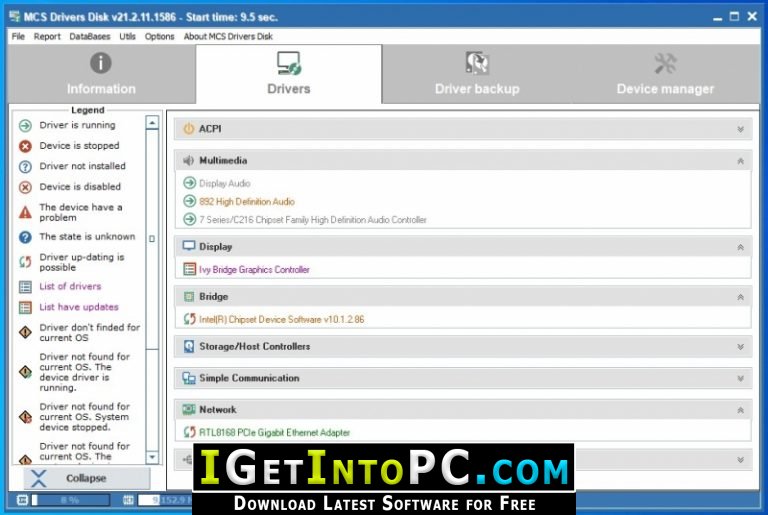This screenshot has height=515, width=768.
Task: Click the legend scrollbar up arrow
Action: [x=152, y=123]
